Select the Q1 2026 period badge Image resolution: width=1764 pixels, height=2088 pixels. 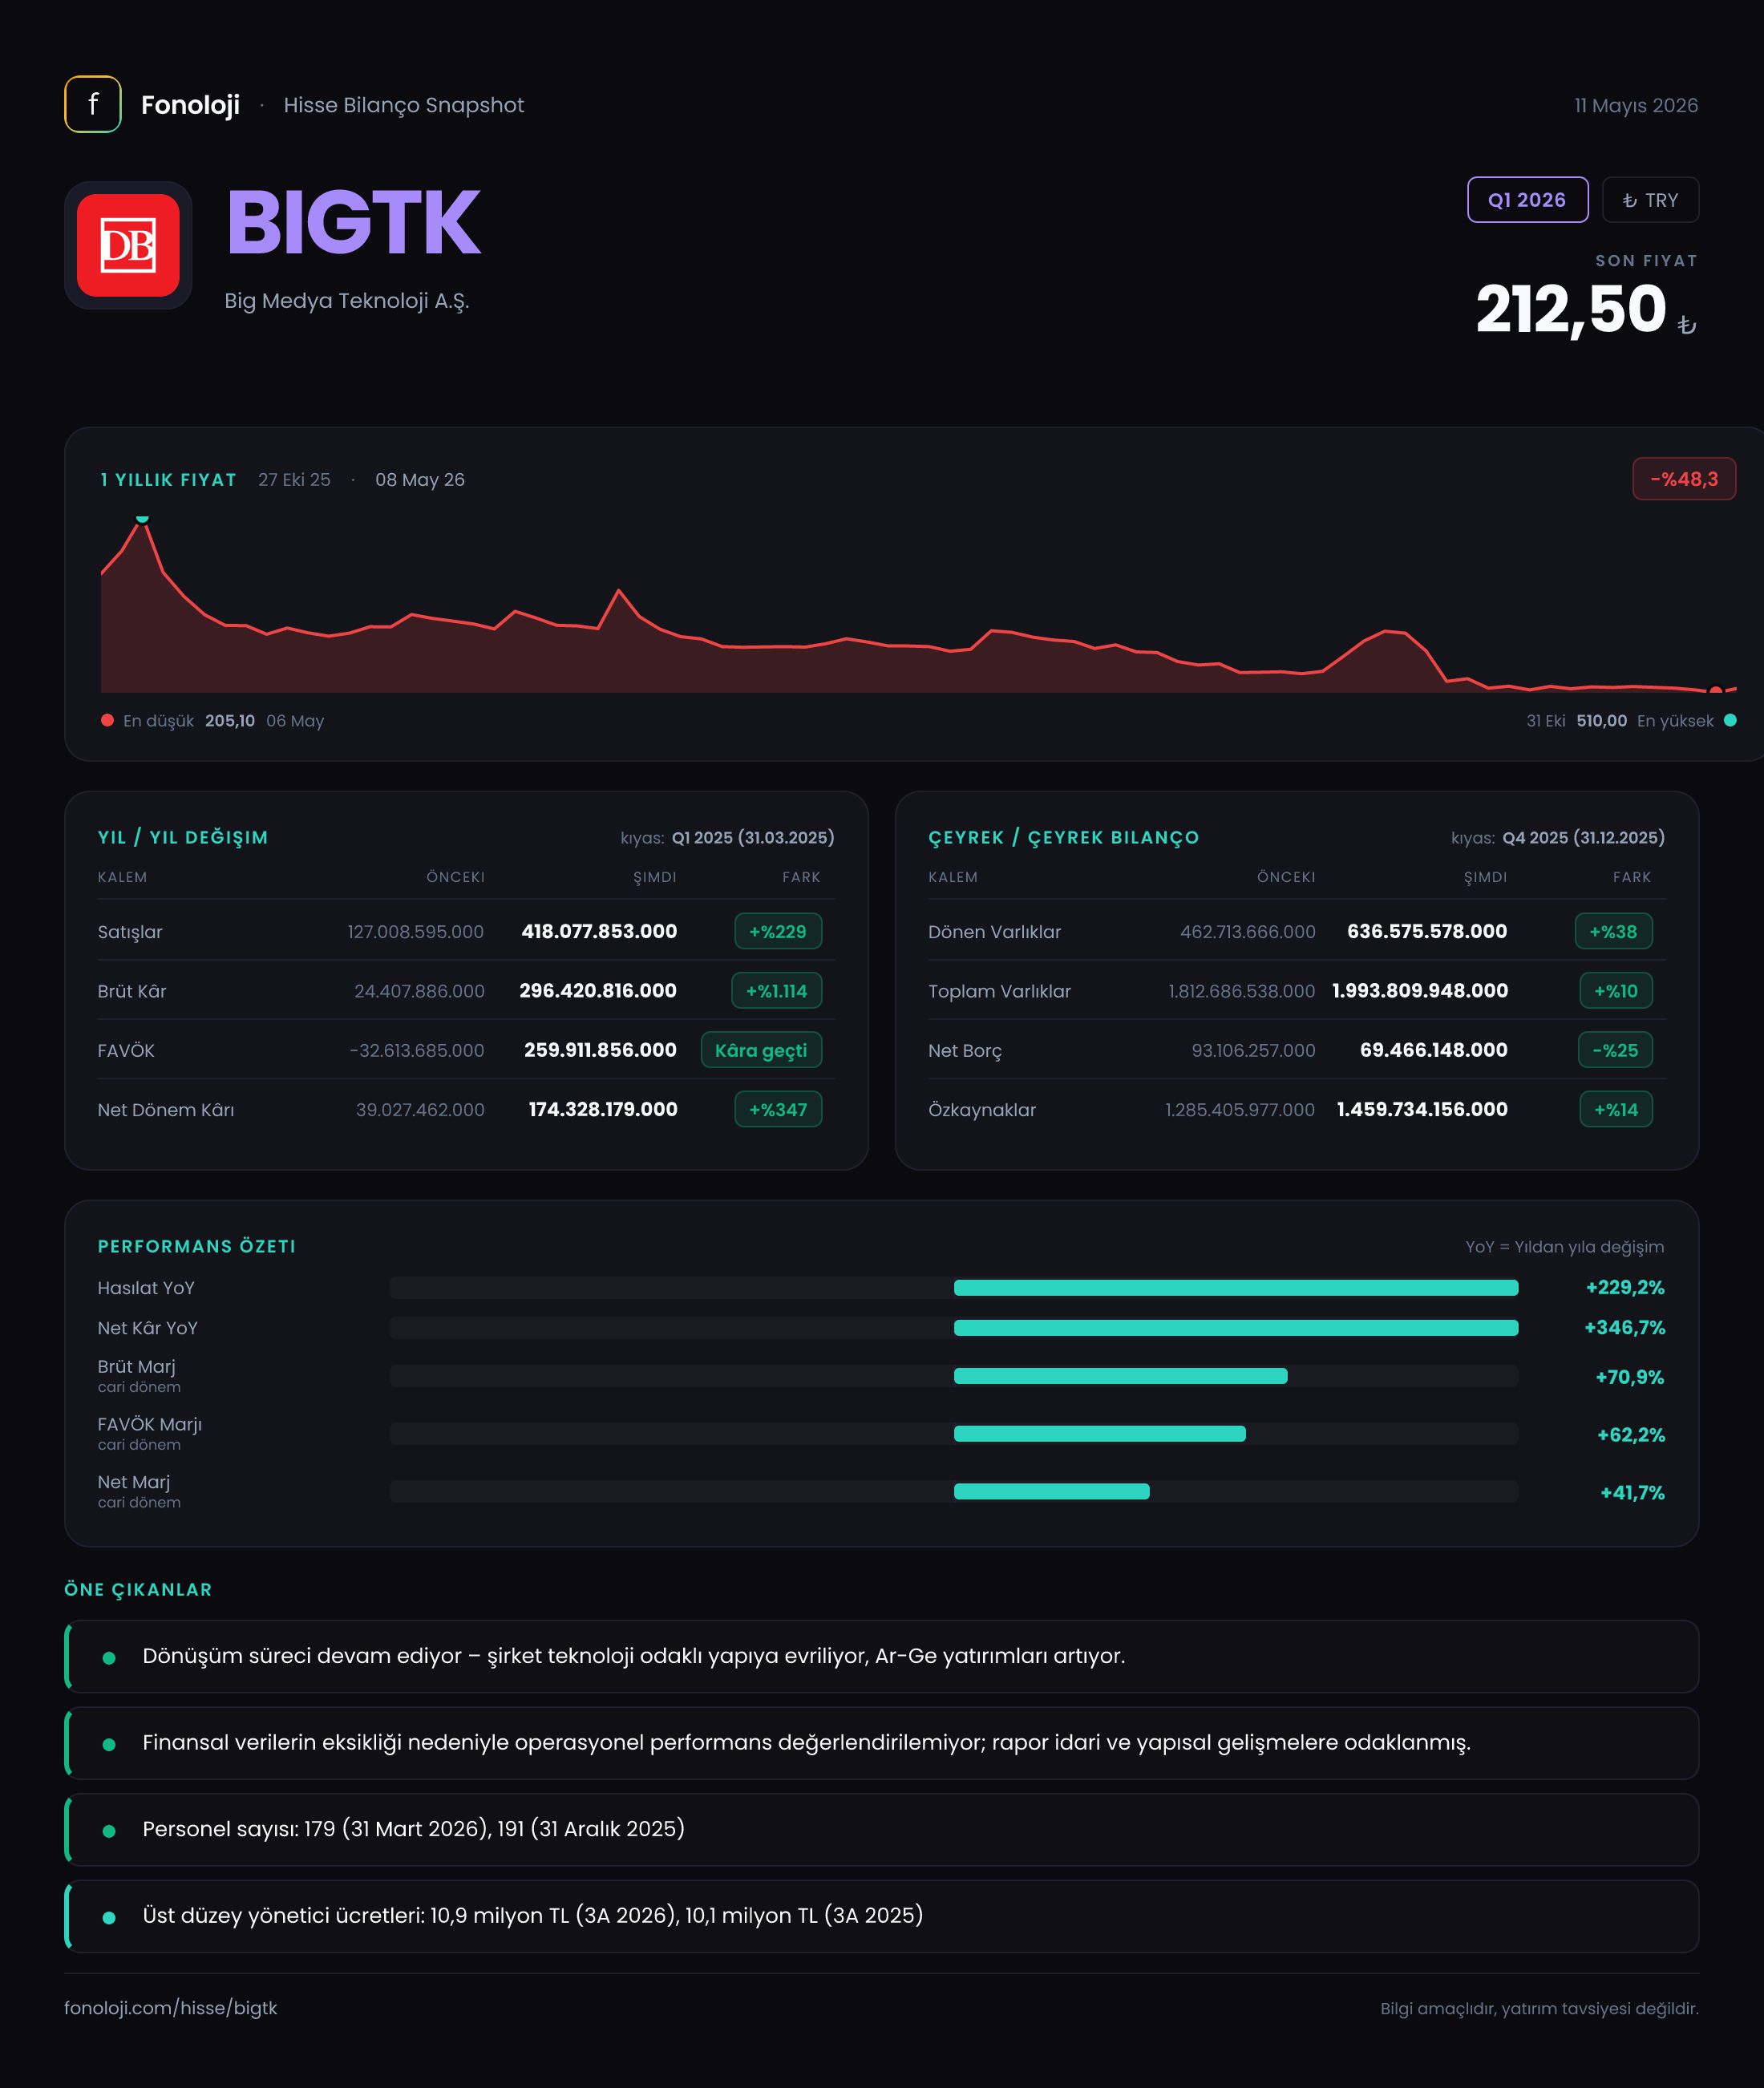(x=1527, y=200)
